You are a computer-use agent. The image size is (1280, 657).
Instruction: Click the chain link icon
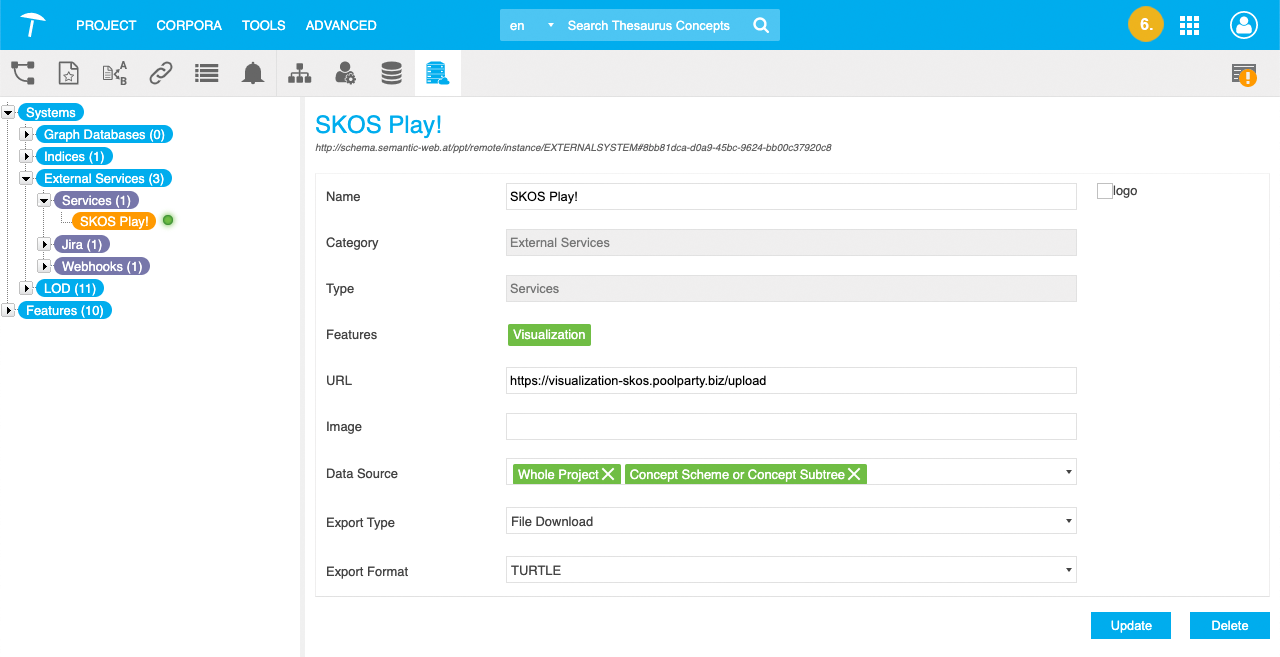160,73
